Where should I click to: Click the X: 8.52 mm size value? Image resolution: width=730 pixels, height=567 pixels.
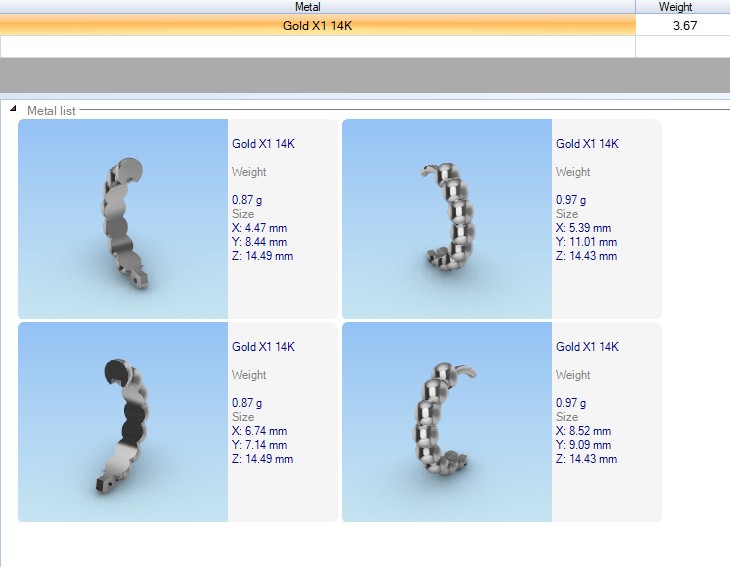[x=586, y=431]
